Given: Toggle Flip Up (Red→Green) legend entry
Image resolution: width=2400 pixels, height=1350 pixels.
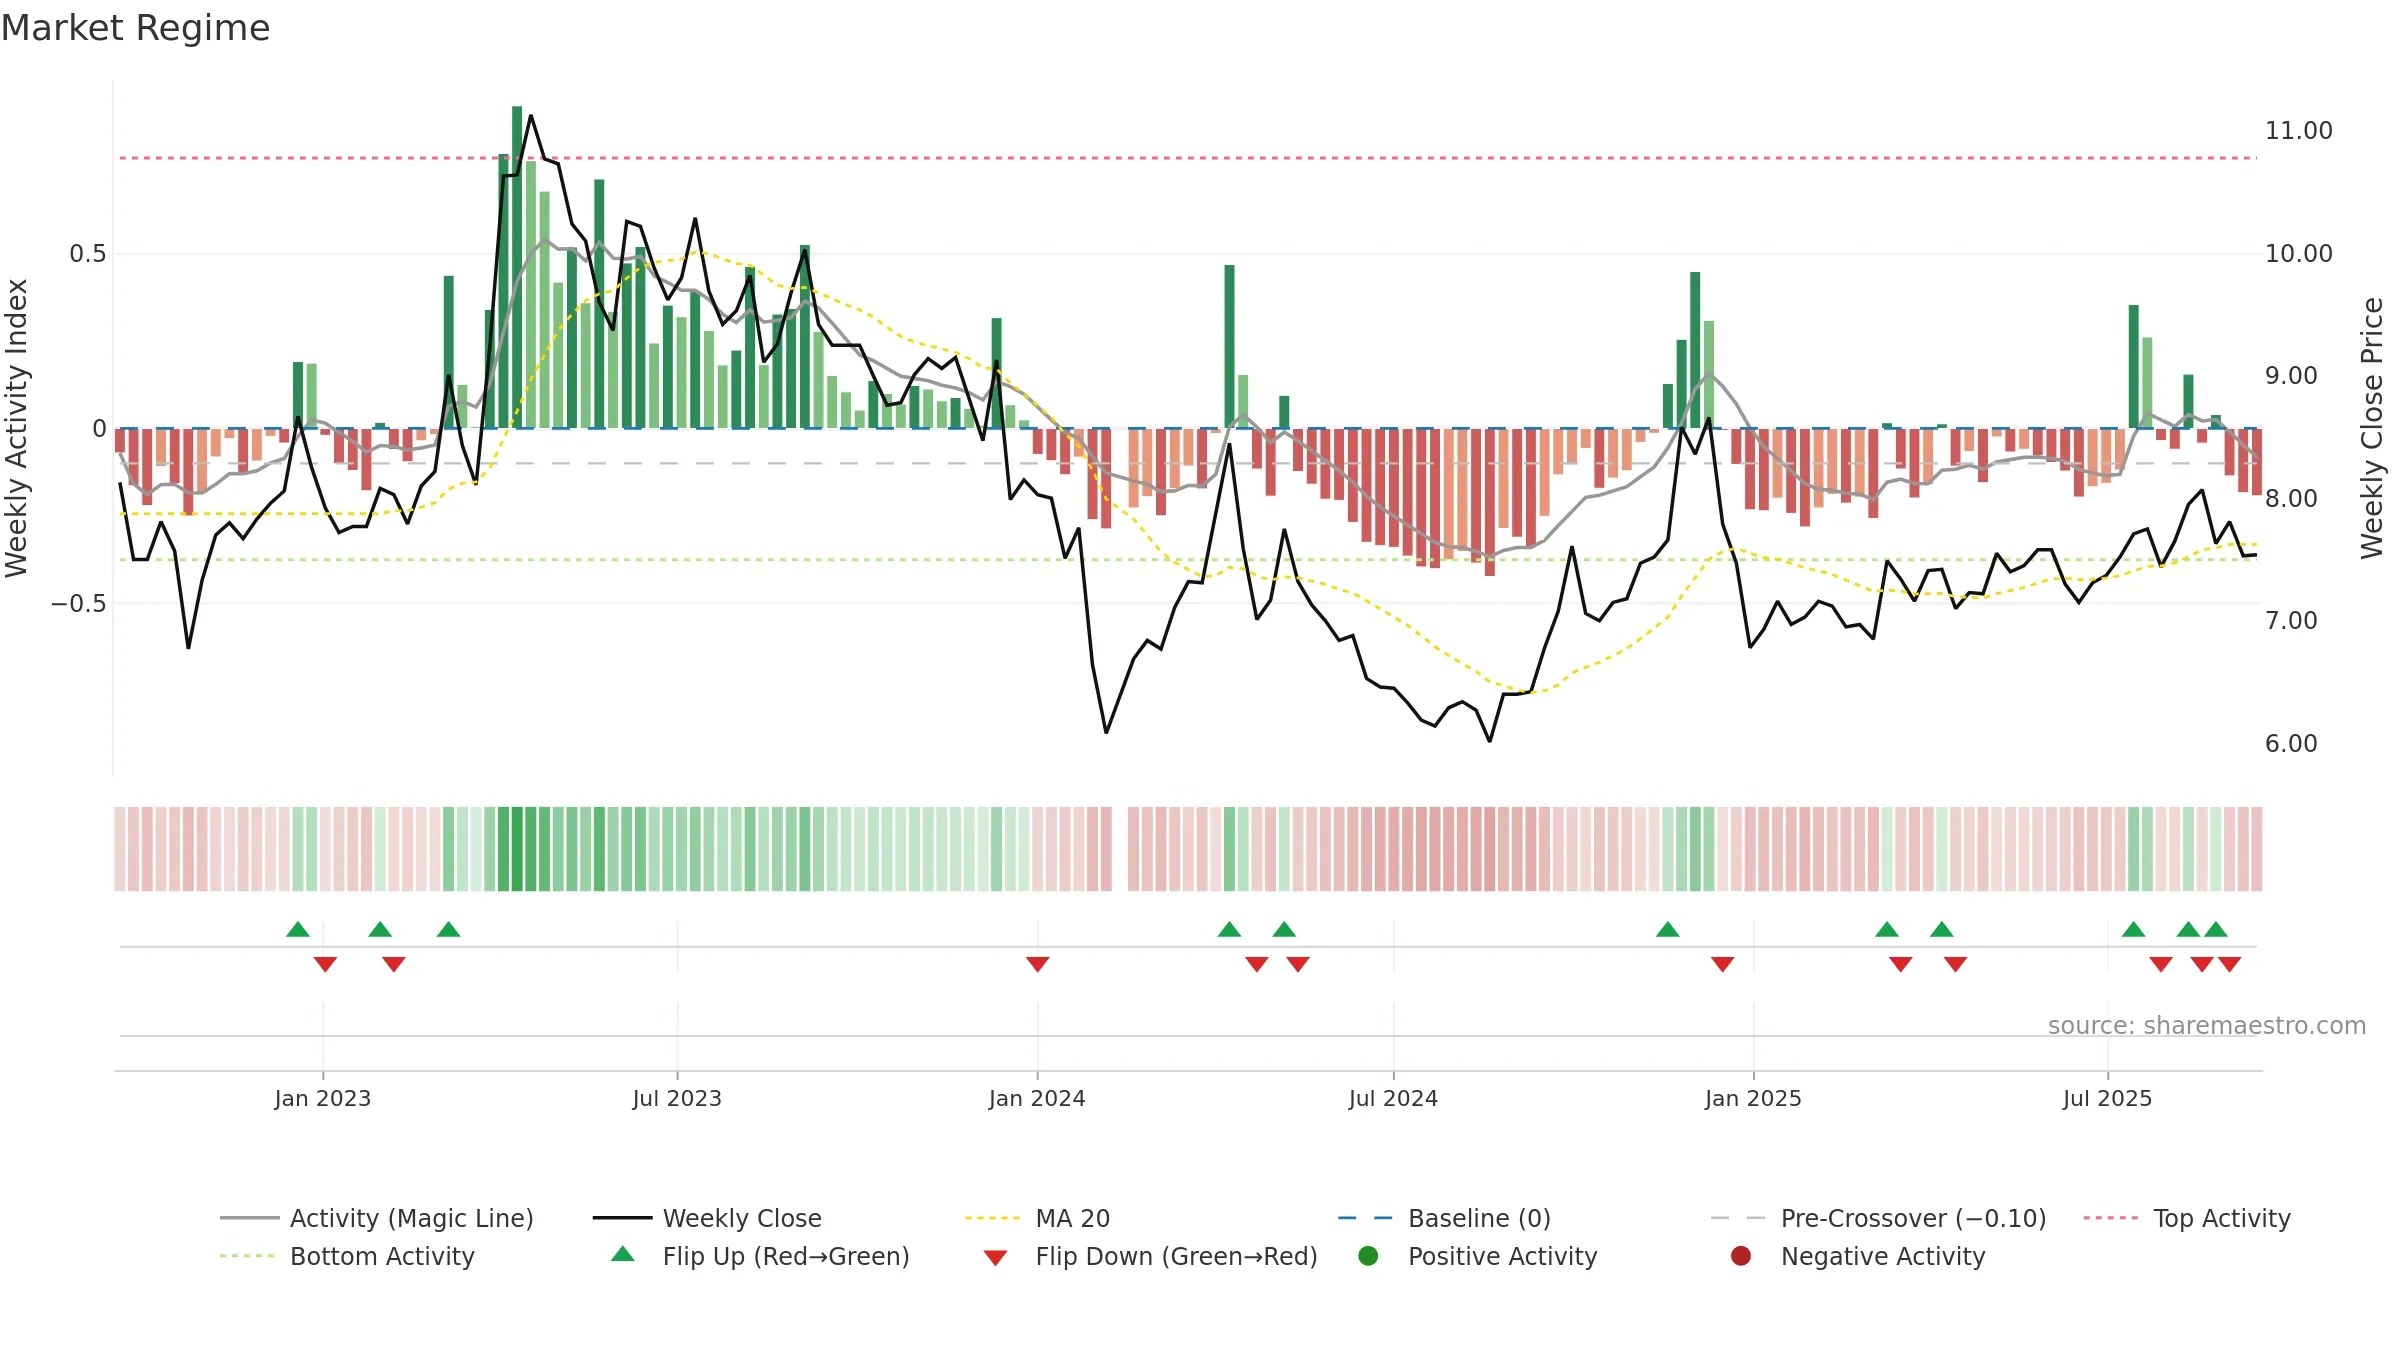Looking at the screenshot, I should tap(760, 1256).
